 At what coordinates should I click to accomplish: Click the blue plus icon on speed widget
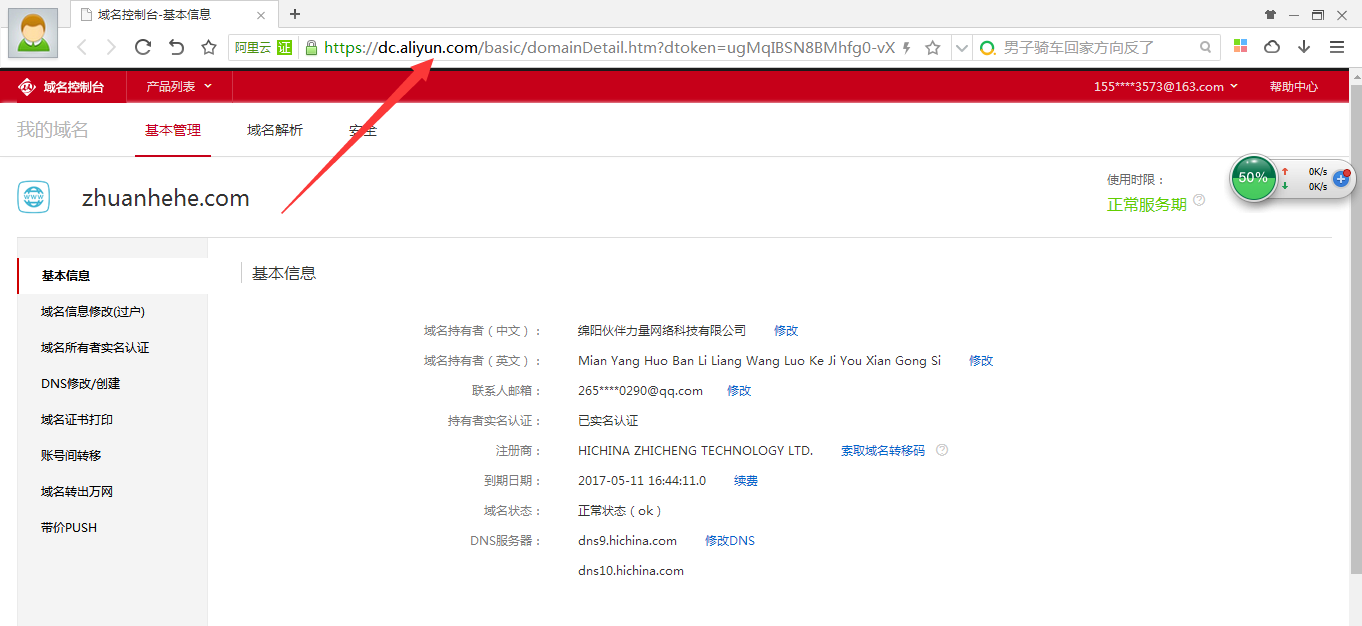tap(1342, 178)
